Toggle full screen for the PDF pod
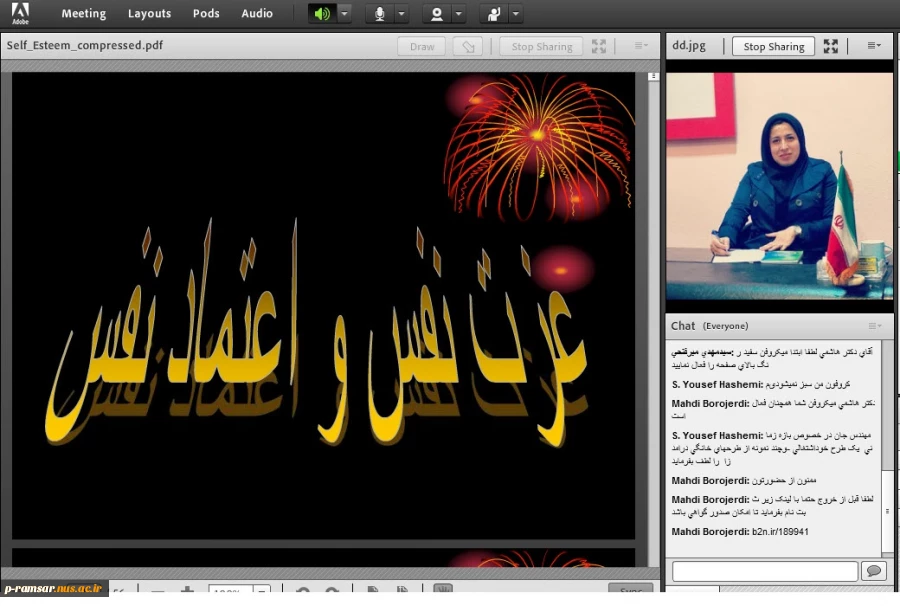The image size is (900, 606). pyautogui.click(x=599, y=46)
